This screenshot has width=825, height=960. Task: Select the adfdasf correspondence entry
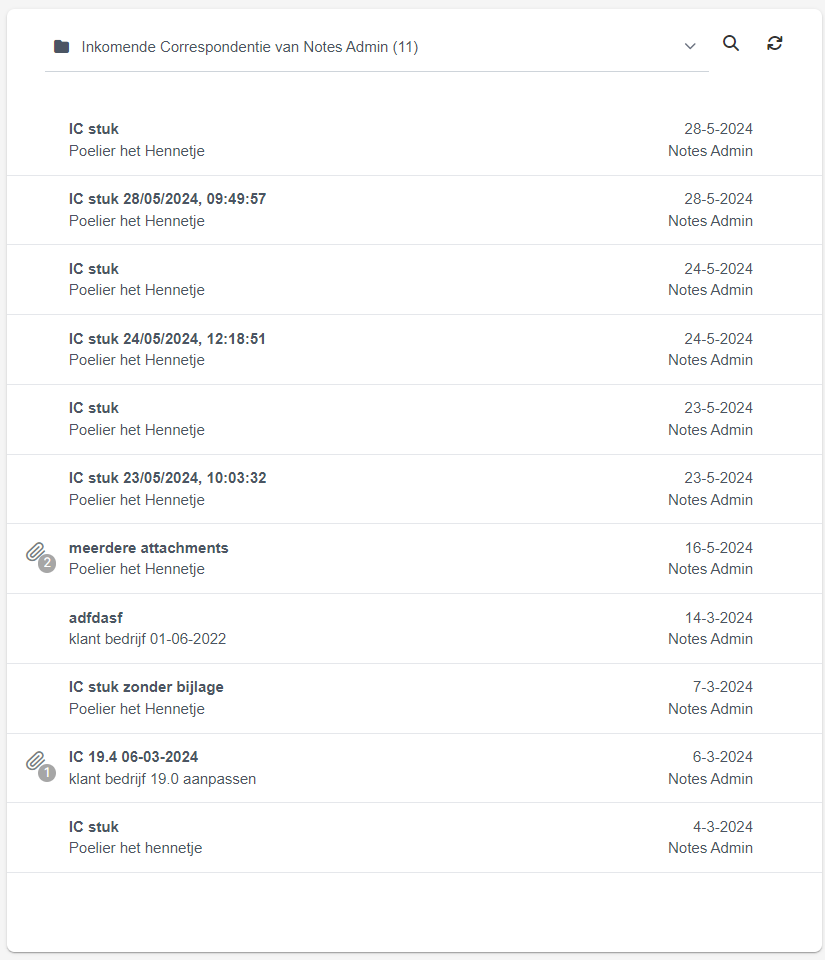coord(414,628)
